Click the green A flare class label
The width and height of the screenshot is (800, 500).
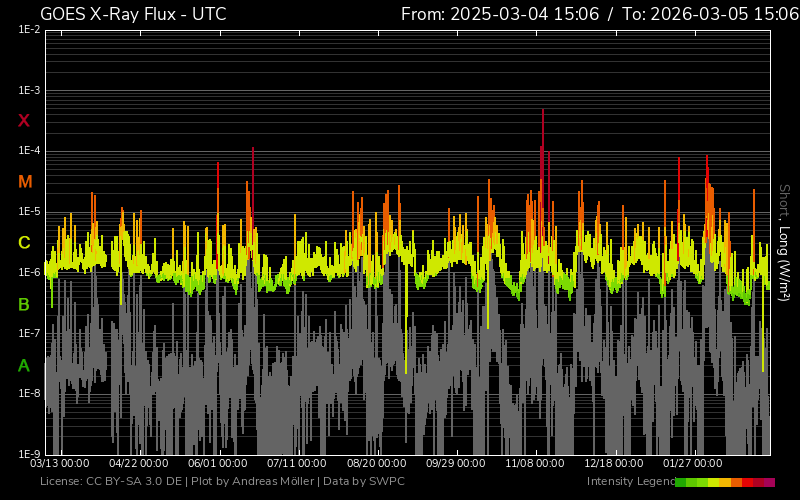(x=24, y=366)
